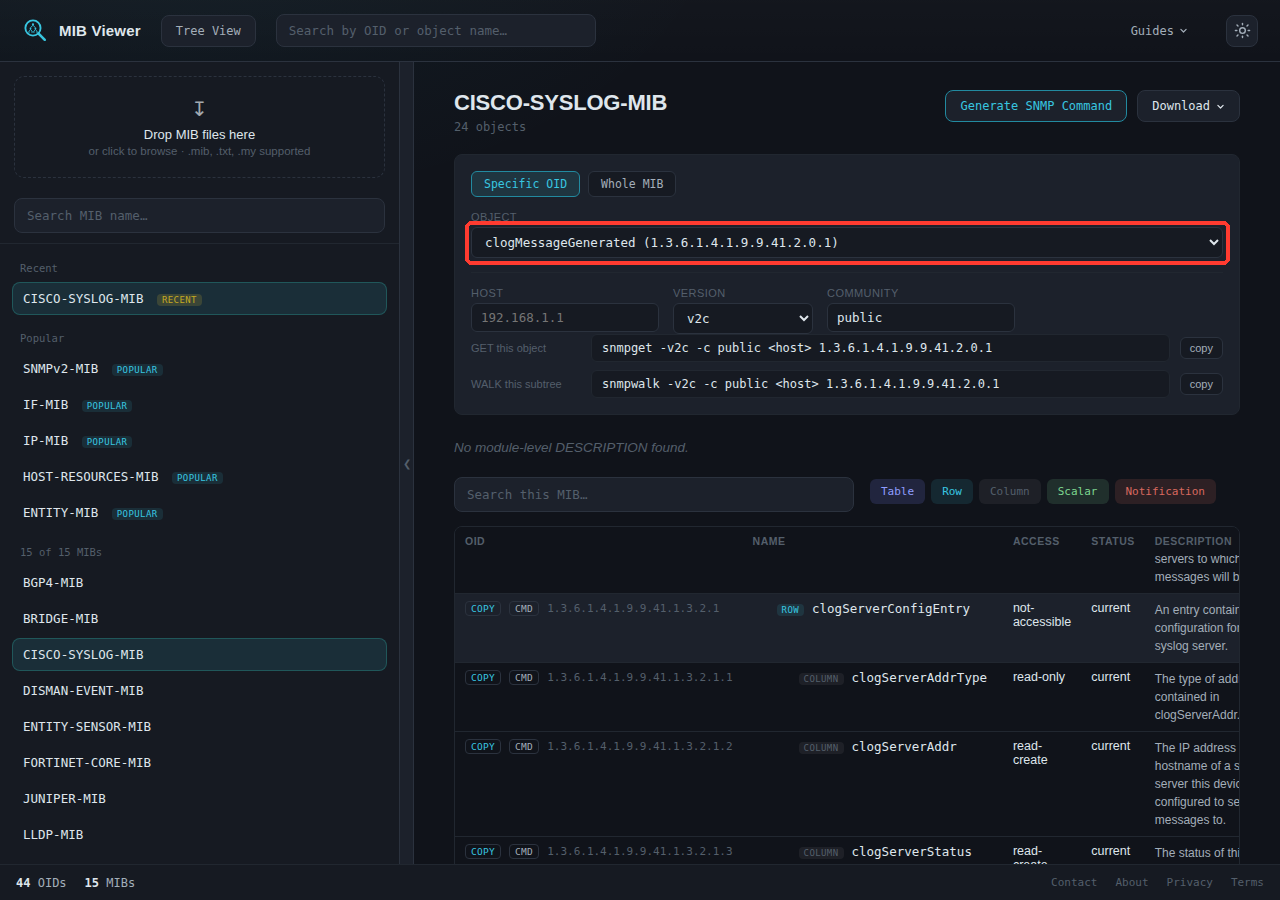Toggle the Table type filter
Viewport: 1280px width, 900px height.
click(x=897, y=491)
